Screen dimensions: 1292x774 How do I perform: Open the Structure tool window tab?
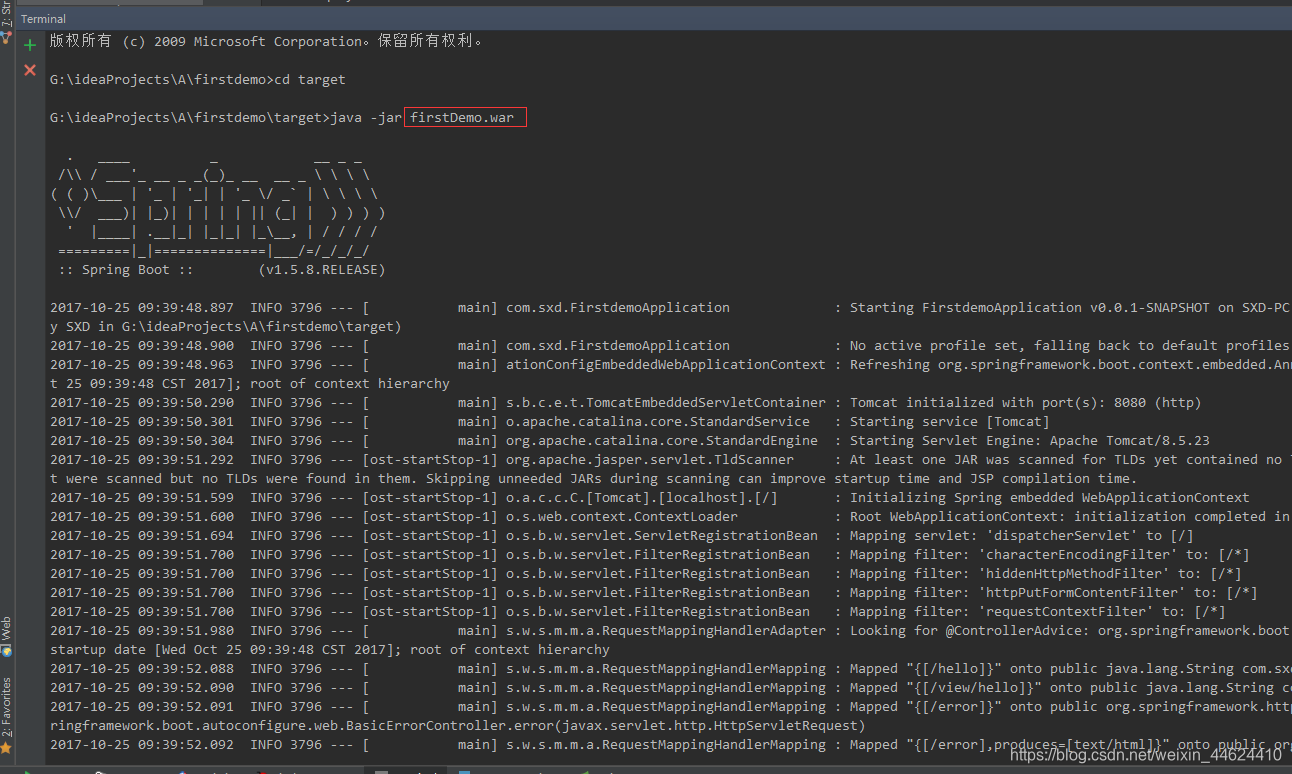point(6,22)
